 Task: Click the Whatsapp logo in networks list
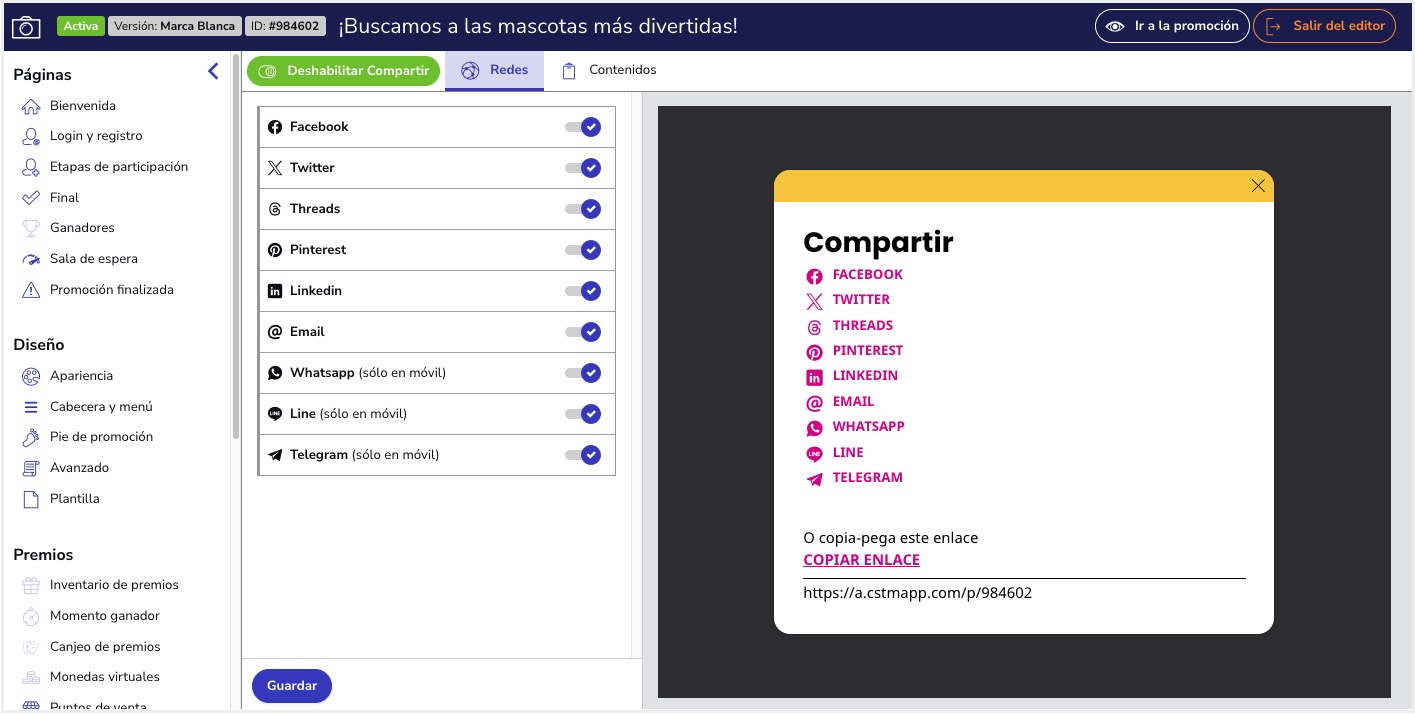point(275,373)
